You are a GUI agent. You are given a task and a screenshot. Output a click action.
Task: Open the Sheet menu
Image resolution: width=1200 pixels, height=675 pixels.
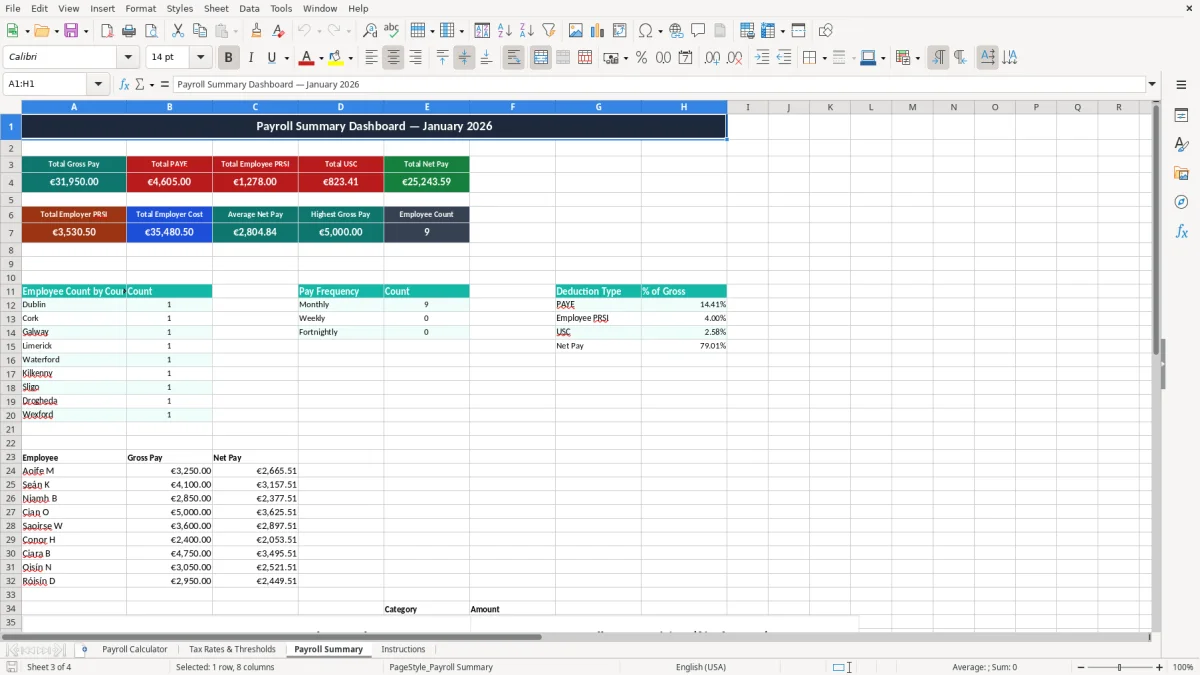(216, 8)
